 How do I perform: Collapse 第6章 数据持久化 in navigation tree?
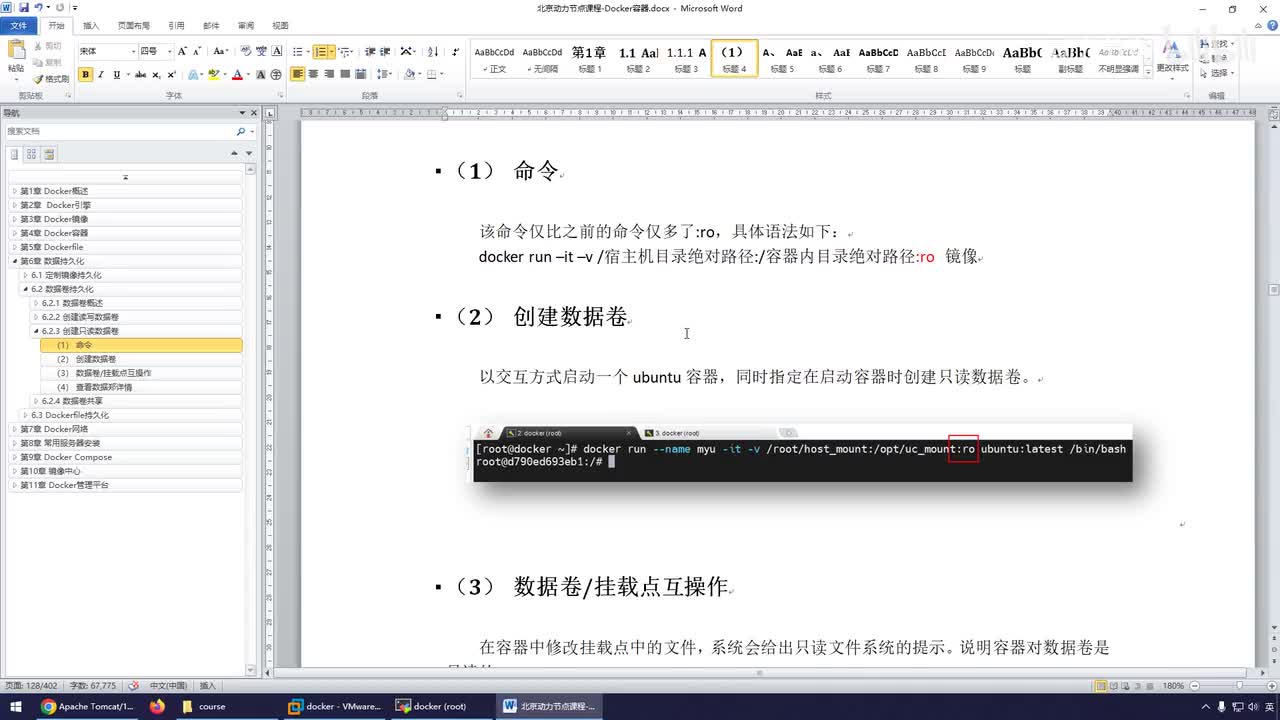tap(14, 261)
